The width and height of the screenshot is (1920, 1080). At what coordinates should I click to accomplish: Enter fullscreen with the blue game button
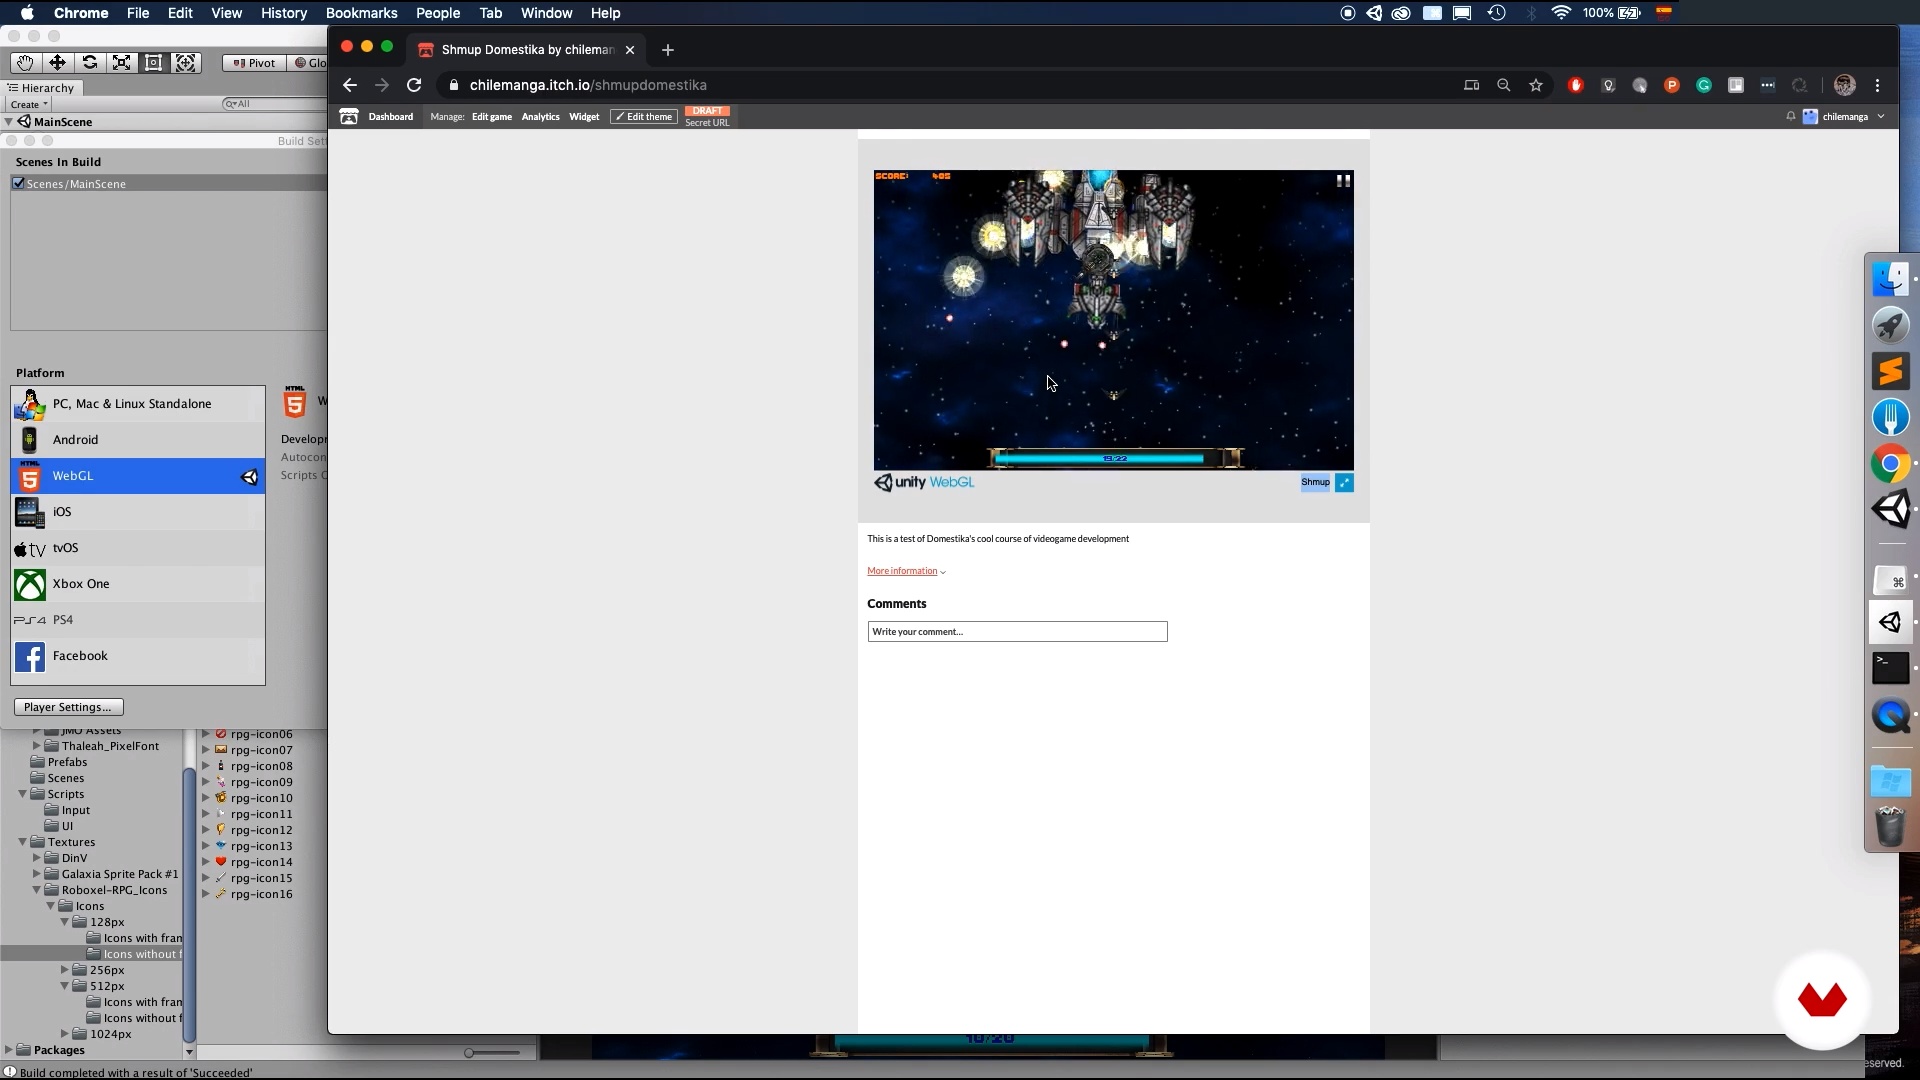(x=1344, y=483)
